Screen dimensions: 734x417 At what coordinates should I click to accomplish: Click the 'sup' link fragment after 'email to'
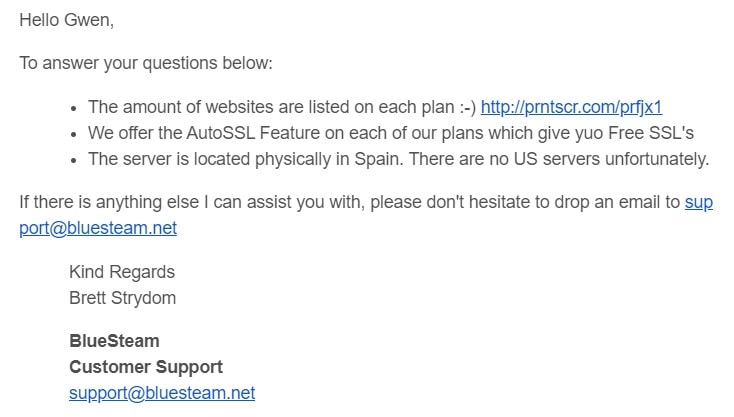coord(699,202)
